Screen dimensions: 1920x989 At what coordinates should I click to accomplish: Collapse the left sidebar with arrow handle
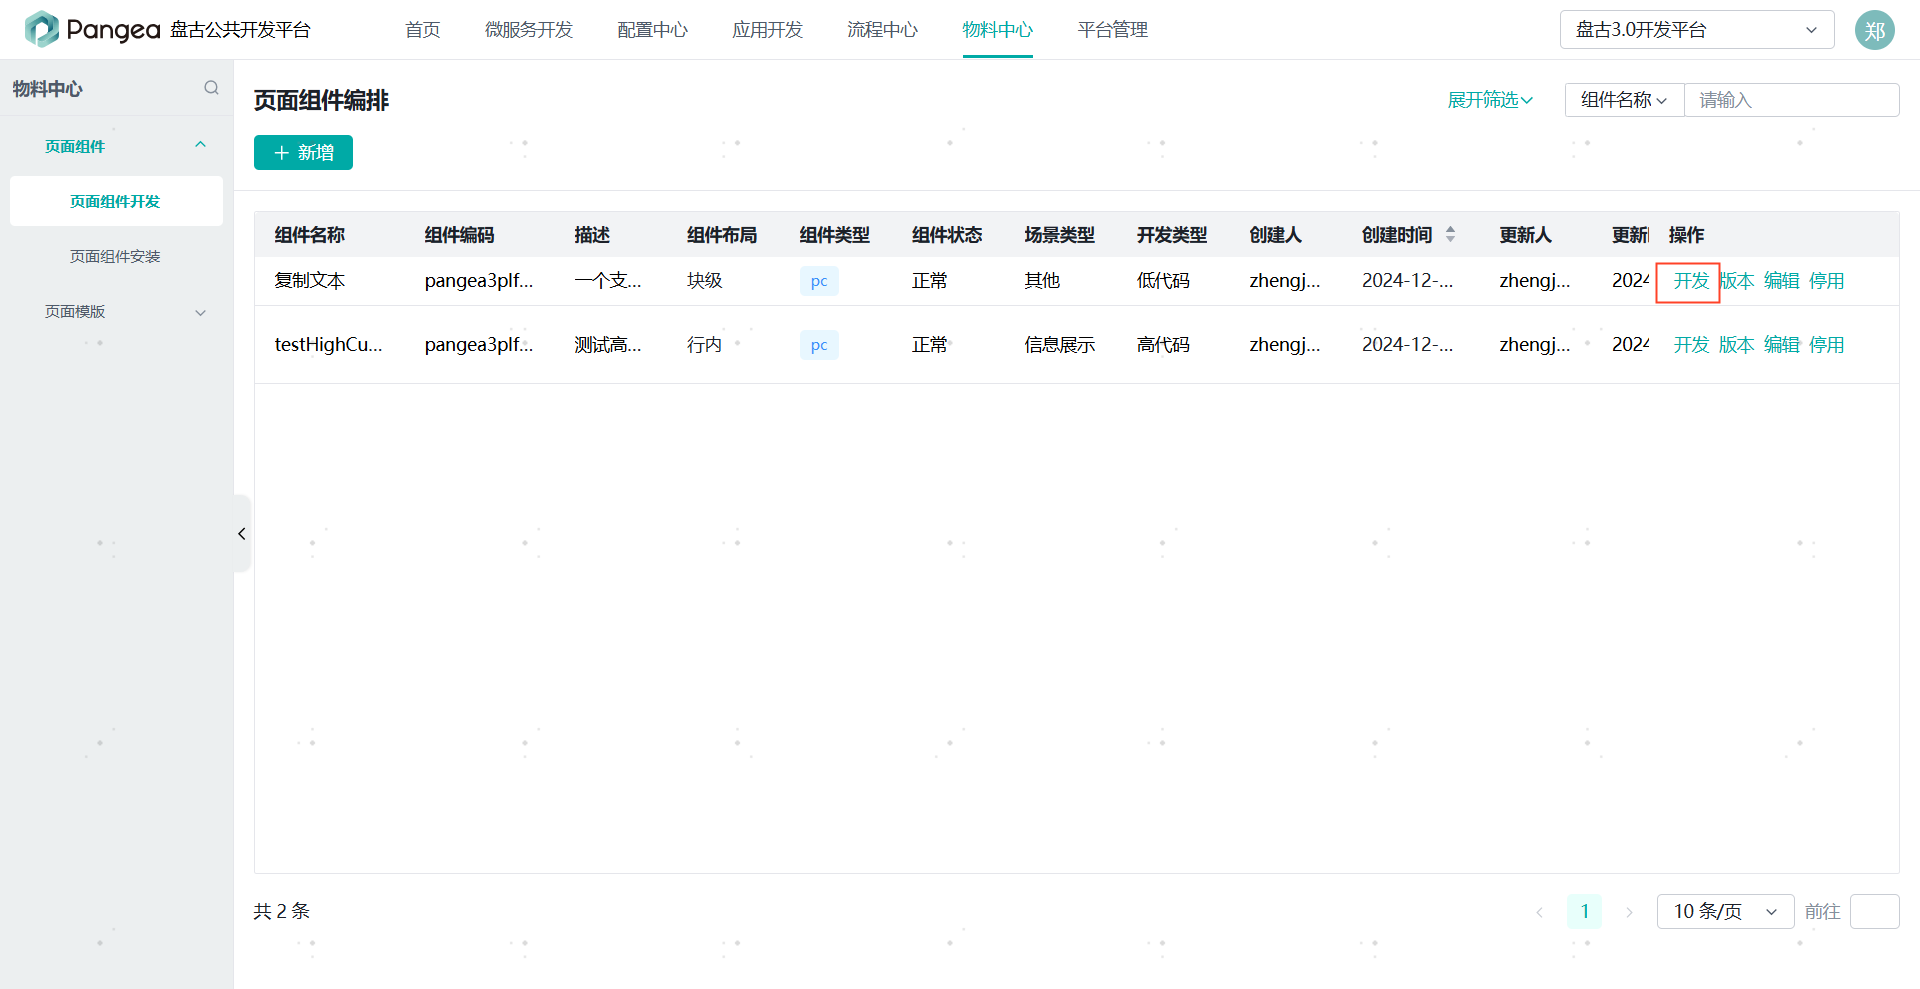[241, 533]
